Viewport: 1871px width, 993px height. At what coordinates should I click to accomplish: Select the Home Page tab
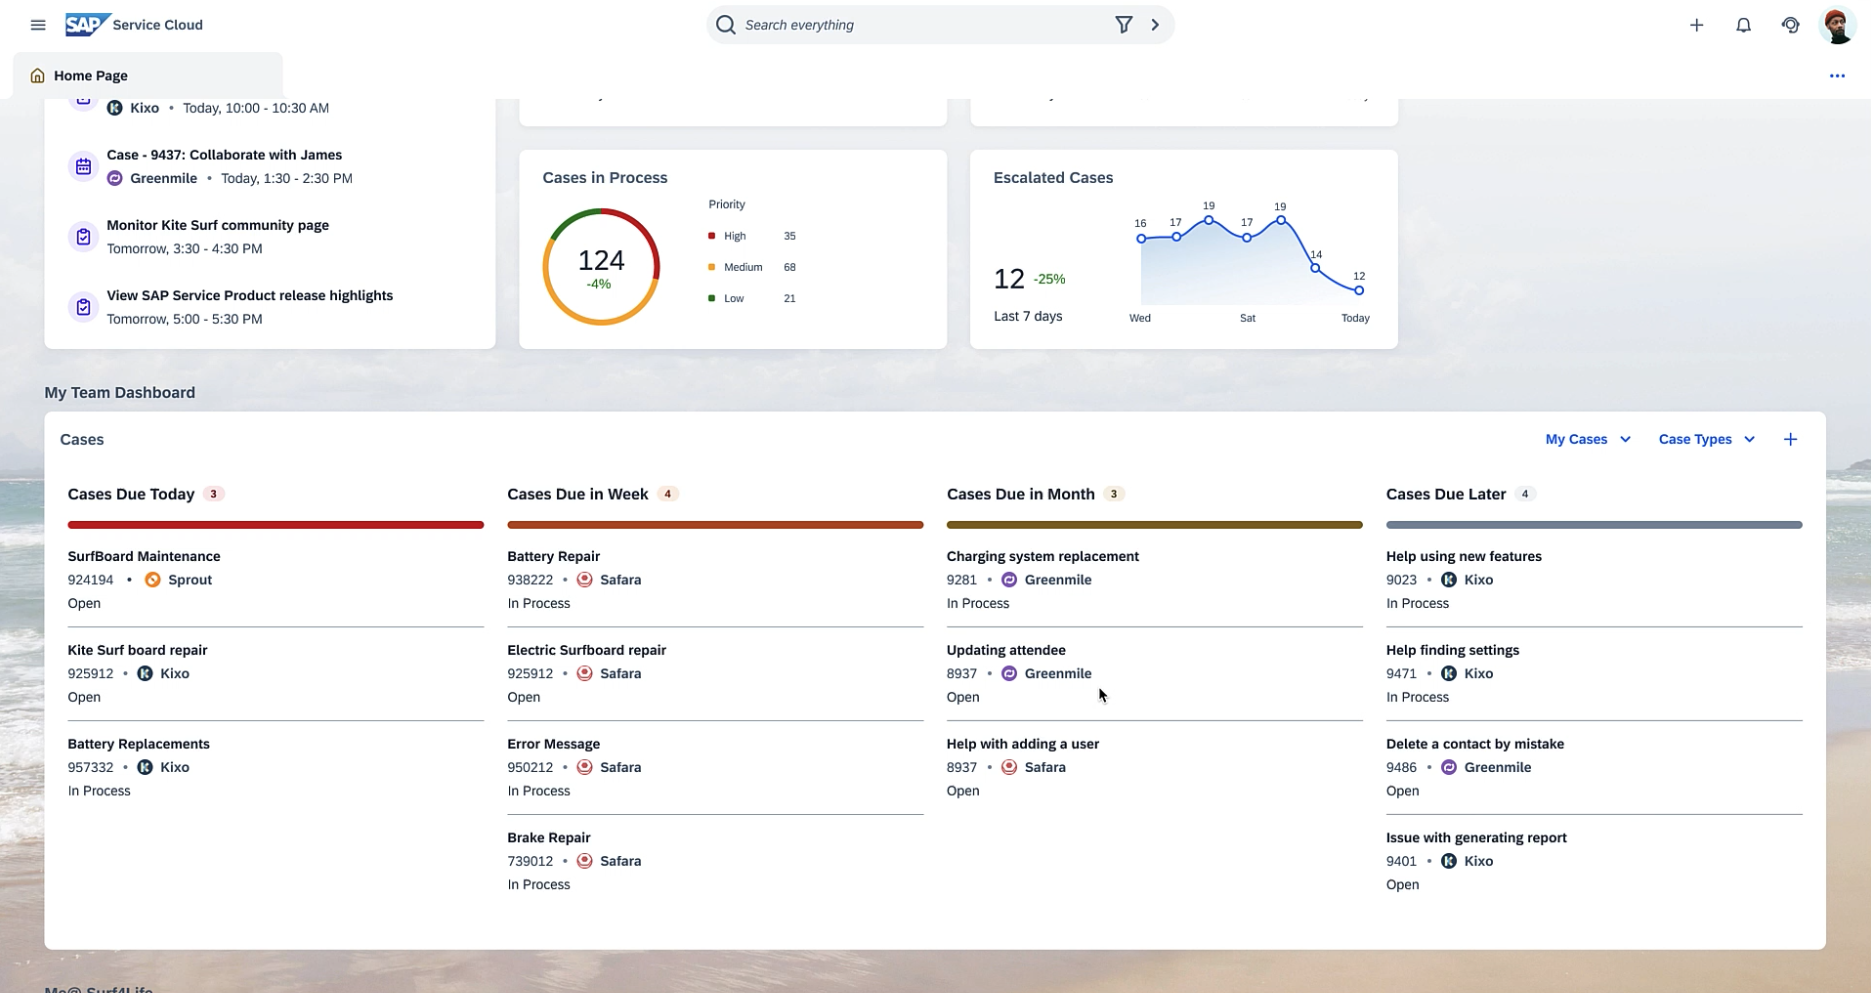coord(90,76)
